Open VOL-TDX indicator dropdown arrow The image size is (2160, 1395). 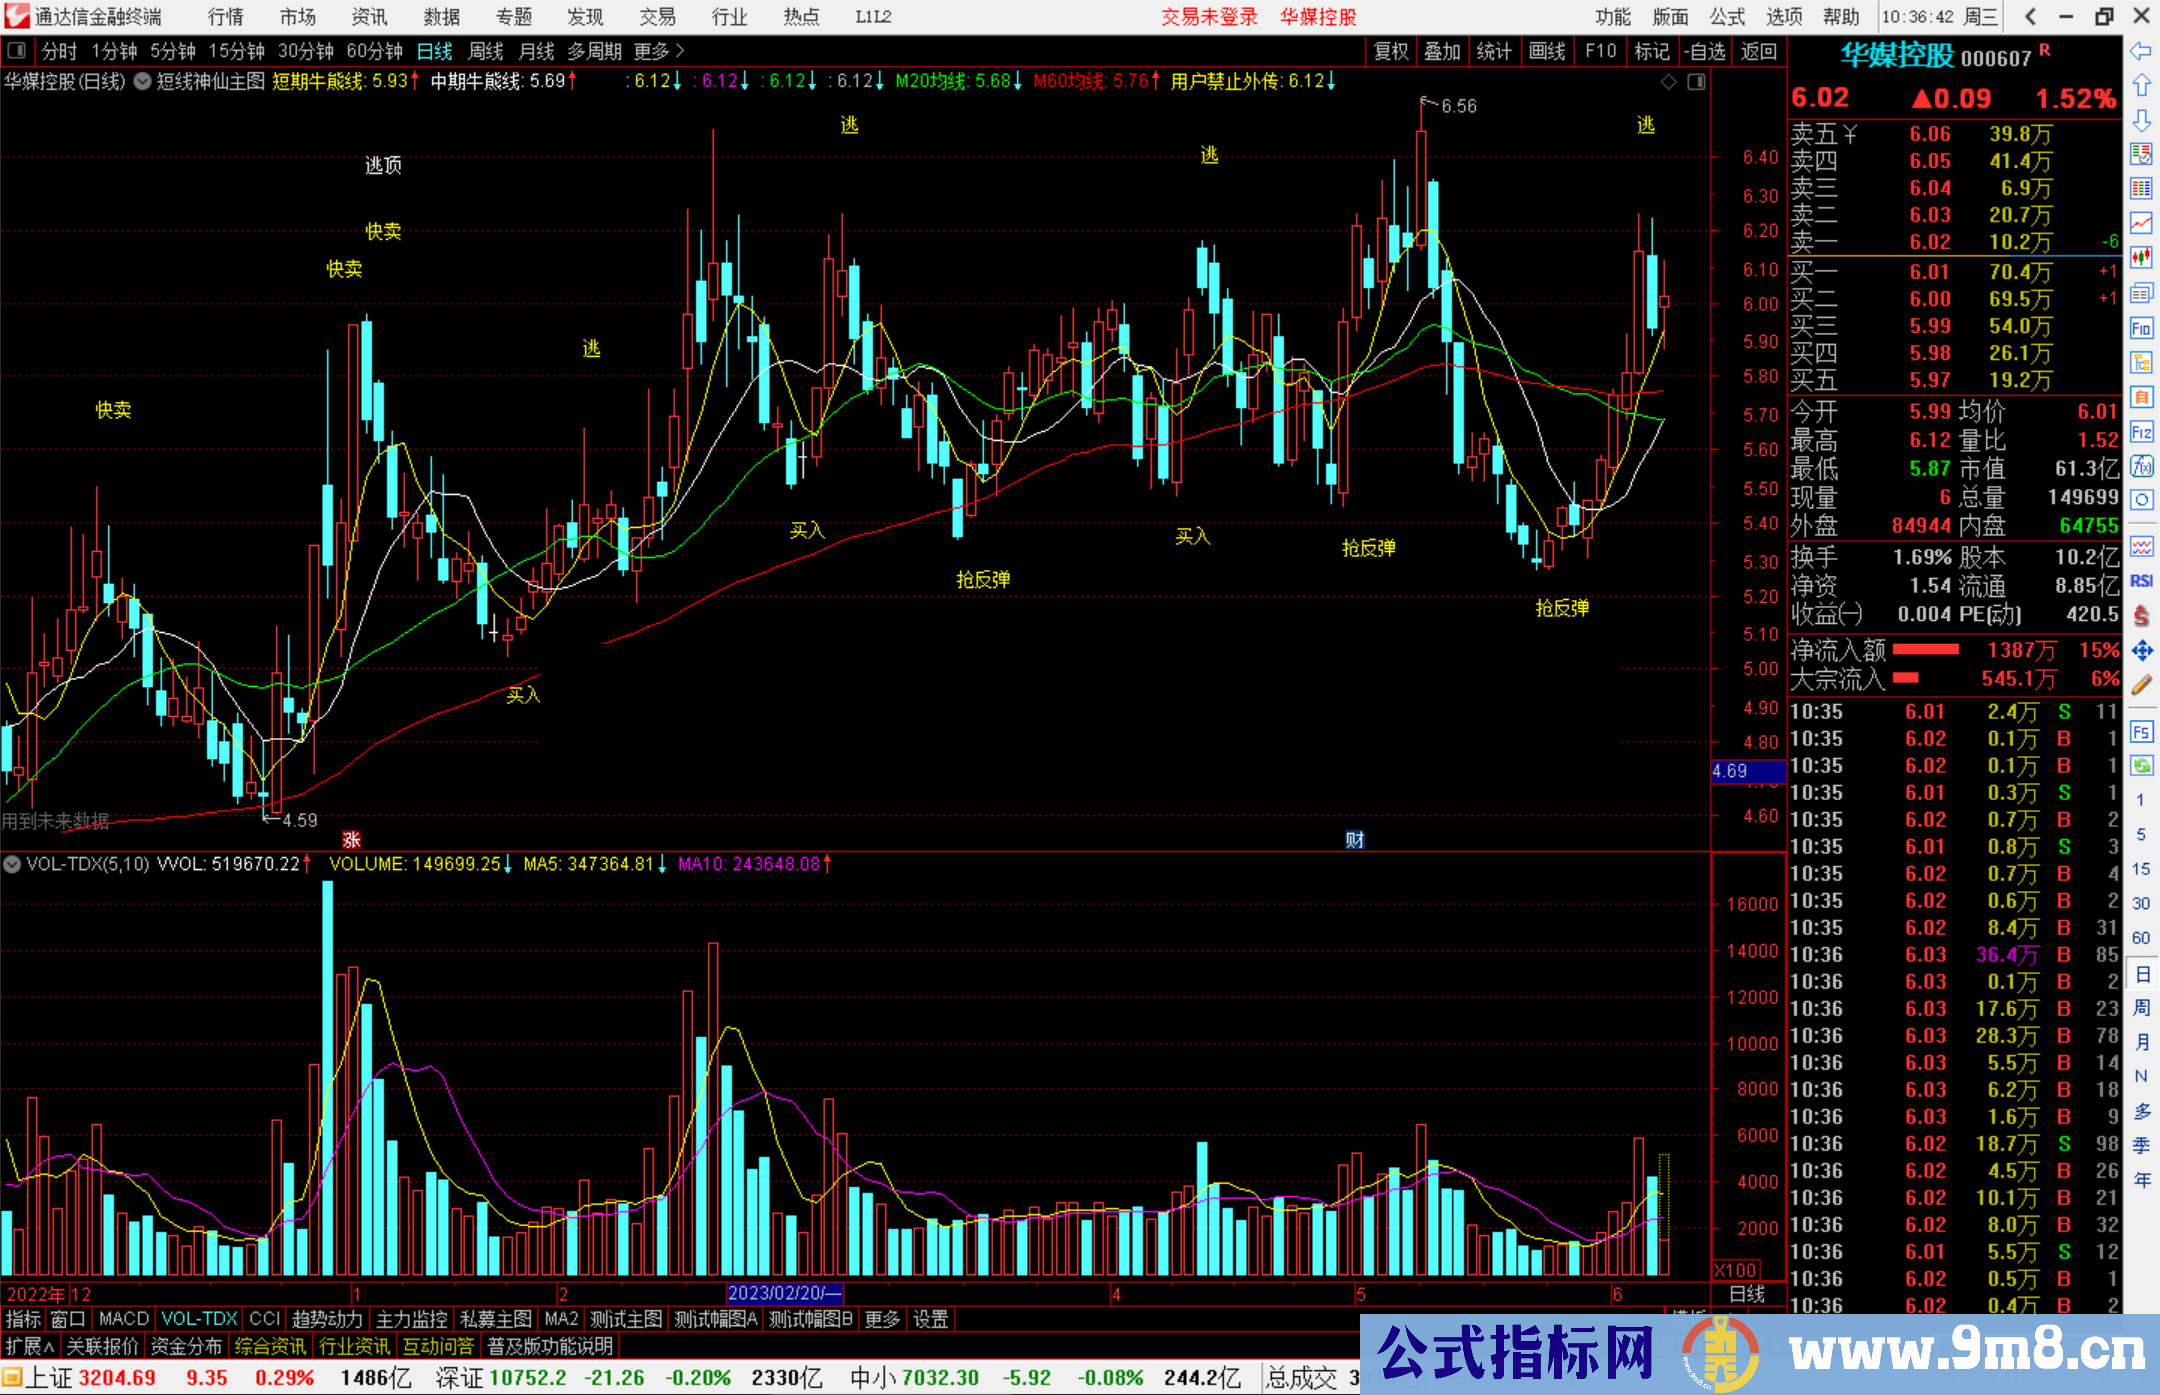click(x=12, y=864)
